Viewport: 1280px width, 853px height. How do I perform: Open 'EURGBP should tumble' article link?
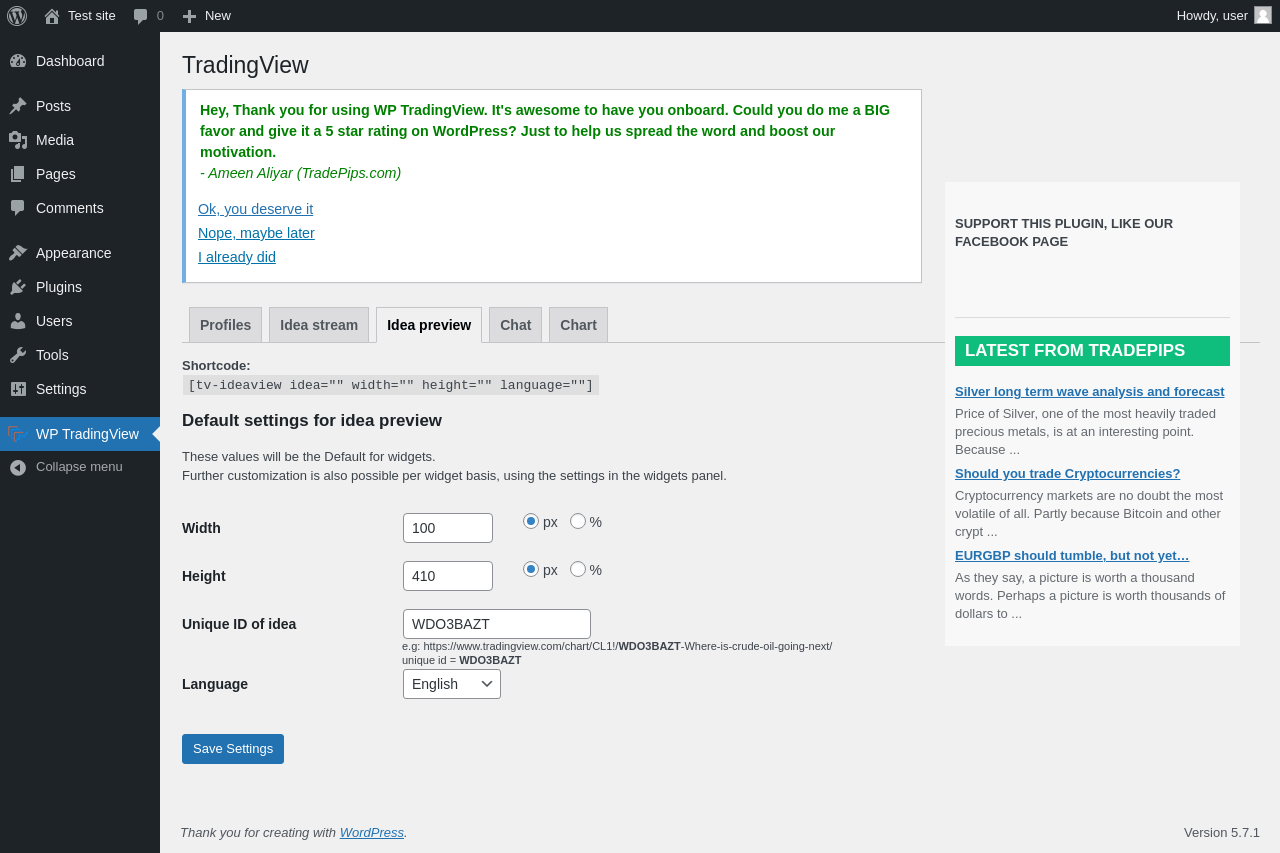coord(1072,556)
